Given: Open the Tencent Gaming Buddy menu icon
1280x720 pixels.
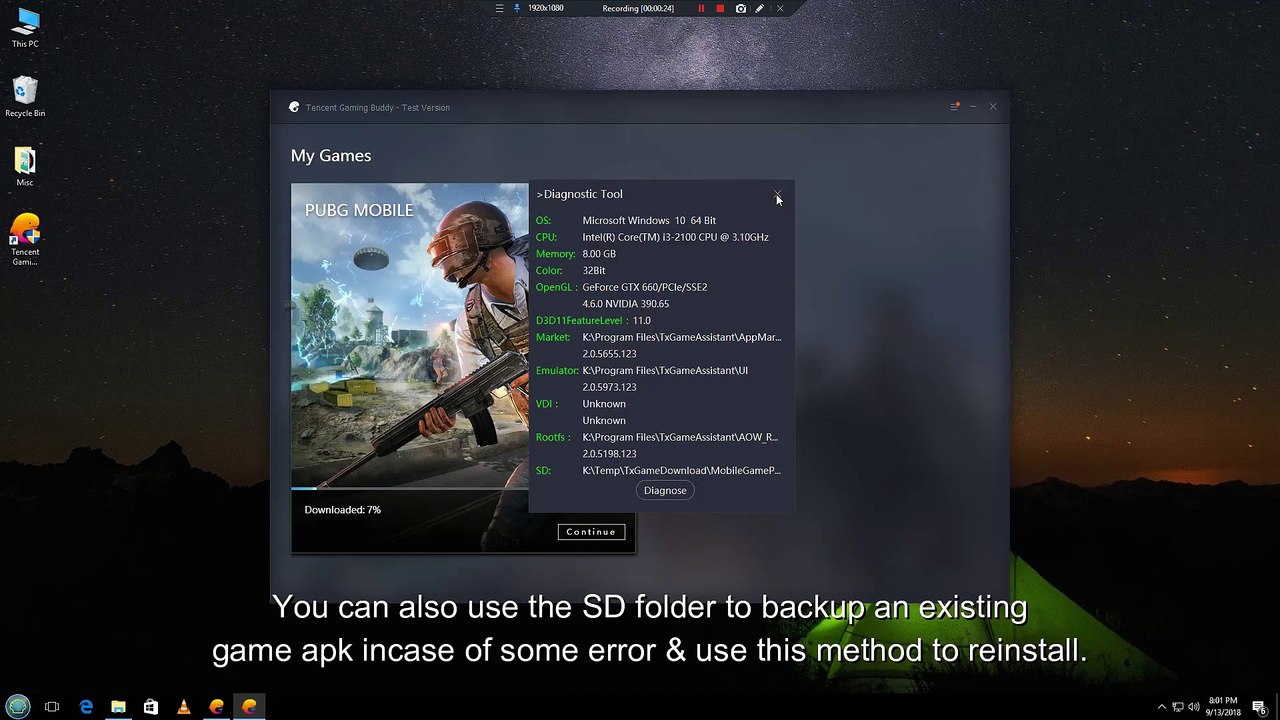Looking at the screenshot, I should click(954, 106).
